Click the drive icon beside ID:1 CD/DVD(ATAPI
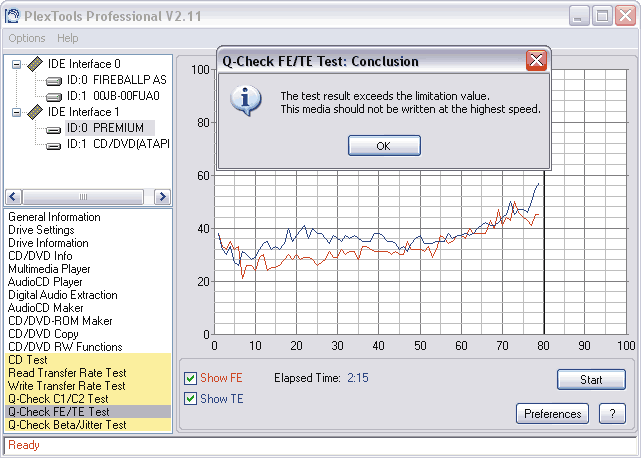 [x=54, y=146]
